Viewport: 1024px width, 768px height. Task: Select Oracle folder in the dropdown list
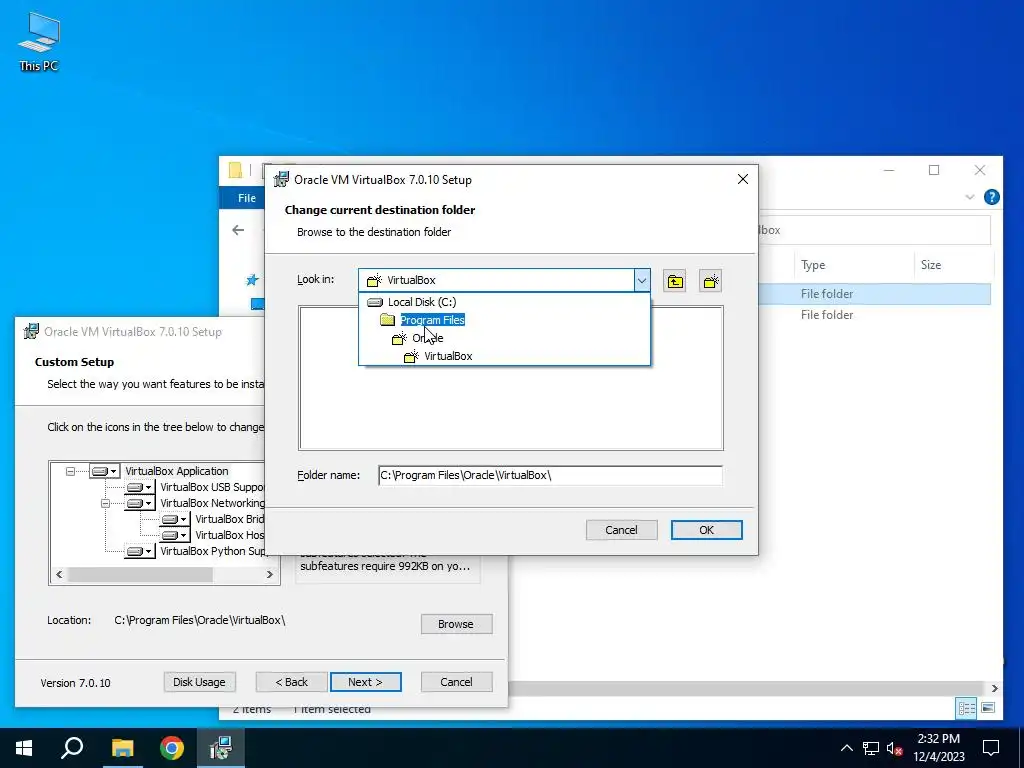pyautogui.click(x=428, y=338)
